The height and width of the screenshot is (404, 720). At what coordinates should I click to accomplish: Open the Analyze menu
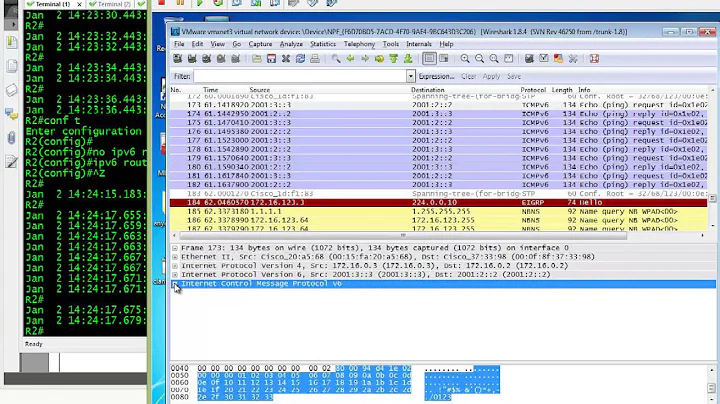[291, 44]
